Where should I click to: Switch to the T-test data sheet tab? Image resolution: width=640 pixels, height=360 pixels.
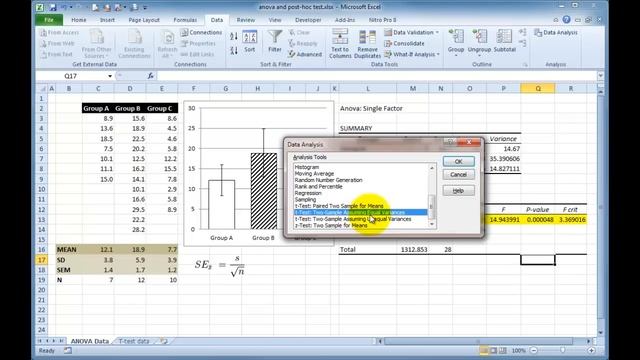click(134, 341)
